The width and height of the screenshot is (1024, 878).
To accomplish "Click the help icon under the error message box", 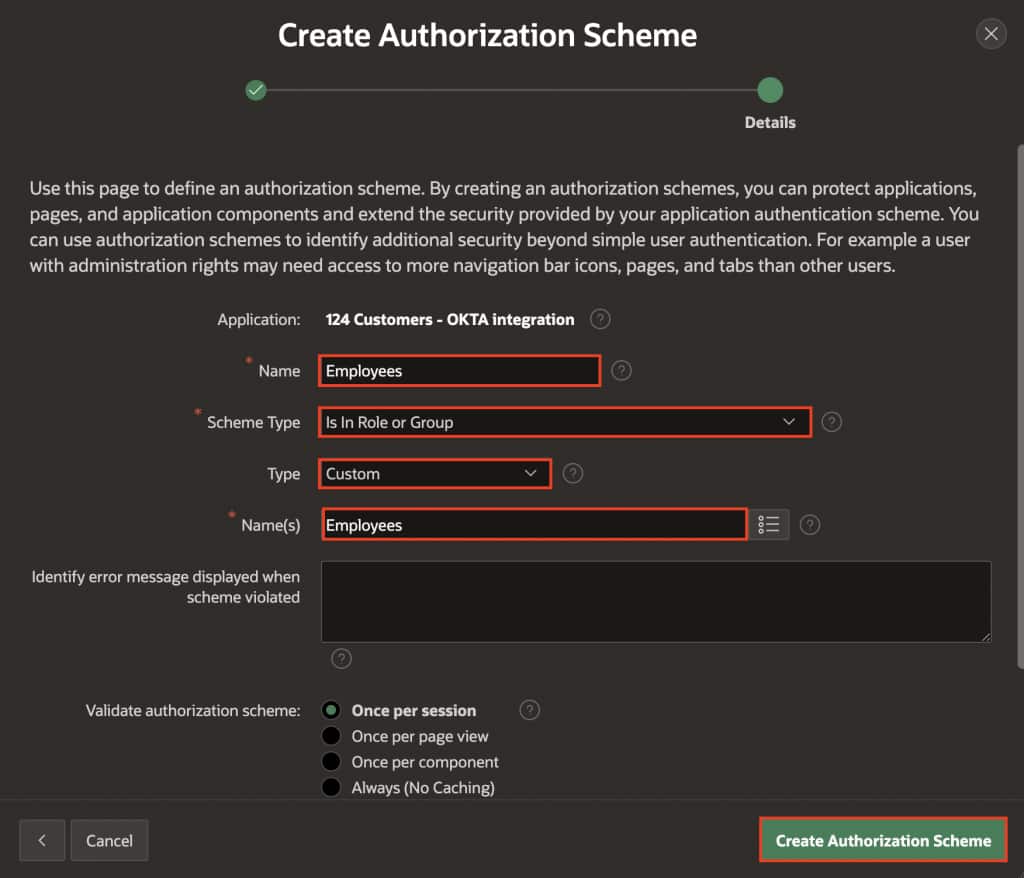I will click(x=341, y=658).
